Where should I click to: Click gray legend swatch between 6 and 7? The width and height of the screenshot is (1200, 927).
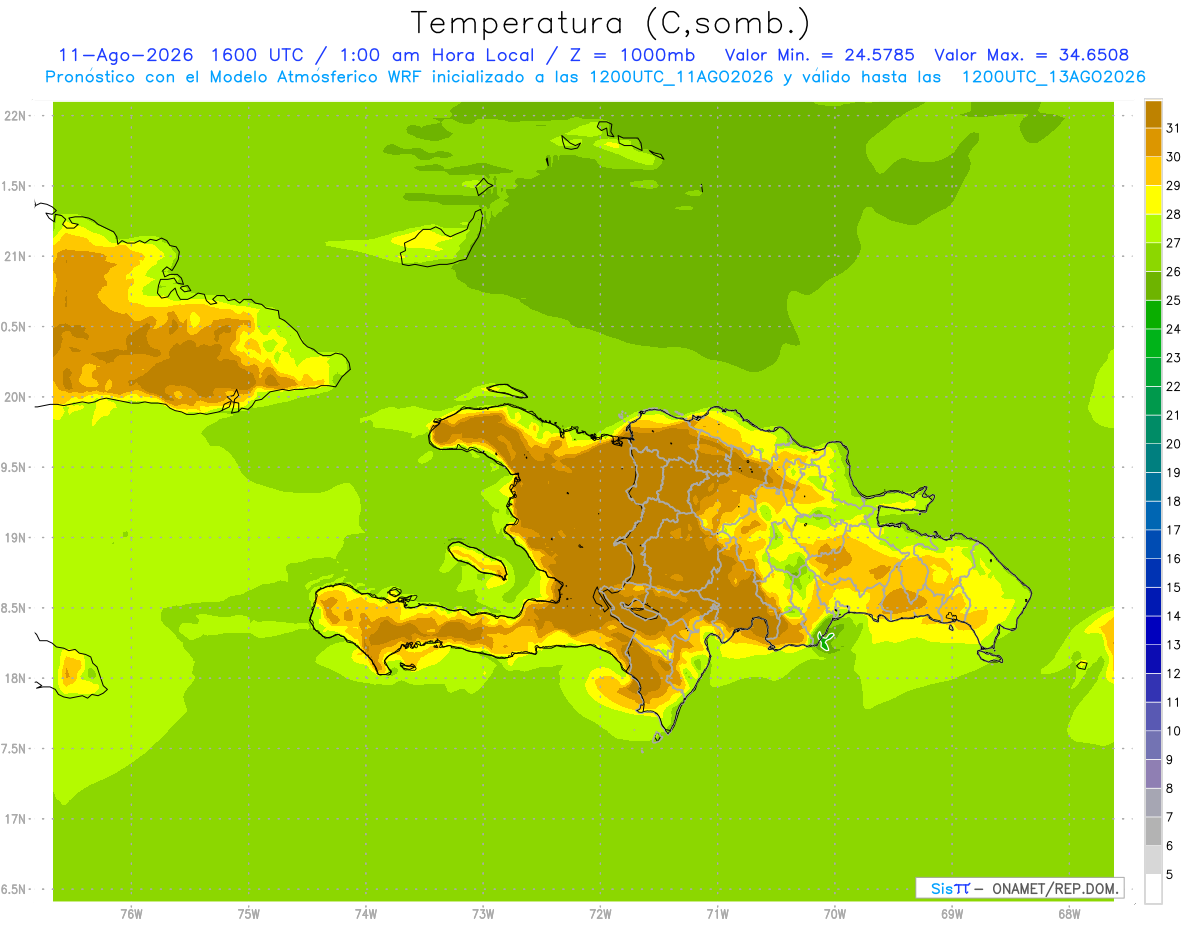1153,832
